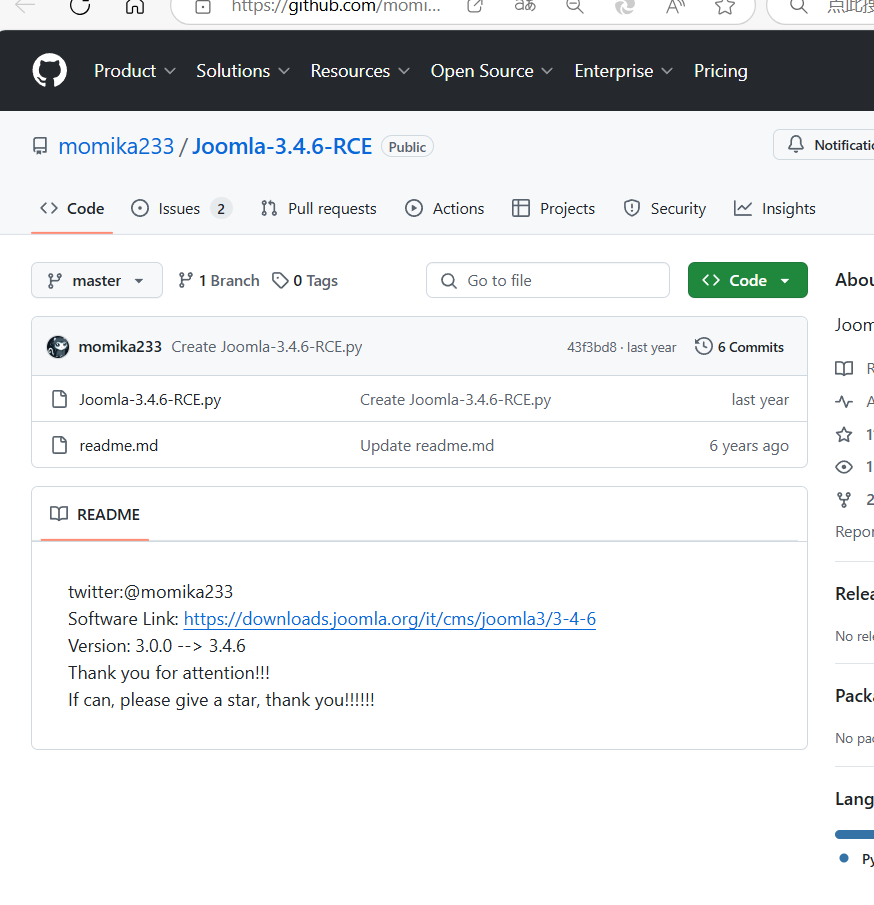Open the Update readme.md commit message
874x905 pixels.
click(x=427, y=446)
